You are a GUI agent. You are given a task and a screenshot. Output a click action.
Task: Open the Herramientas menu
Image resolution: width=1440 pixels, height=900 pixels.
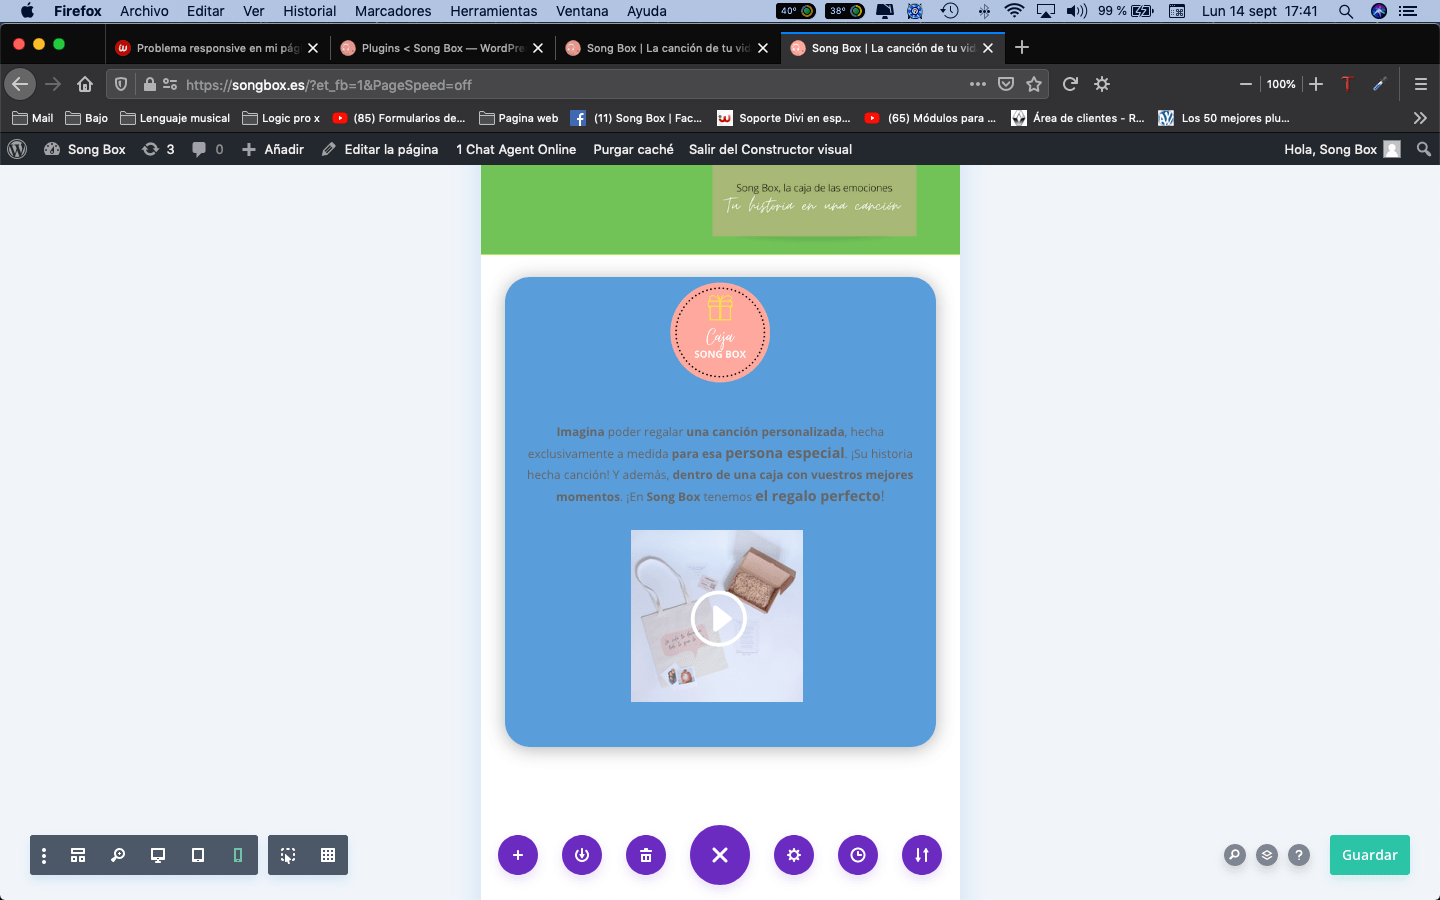point(493,11)
